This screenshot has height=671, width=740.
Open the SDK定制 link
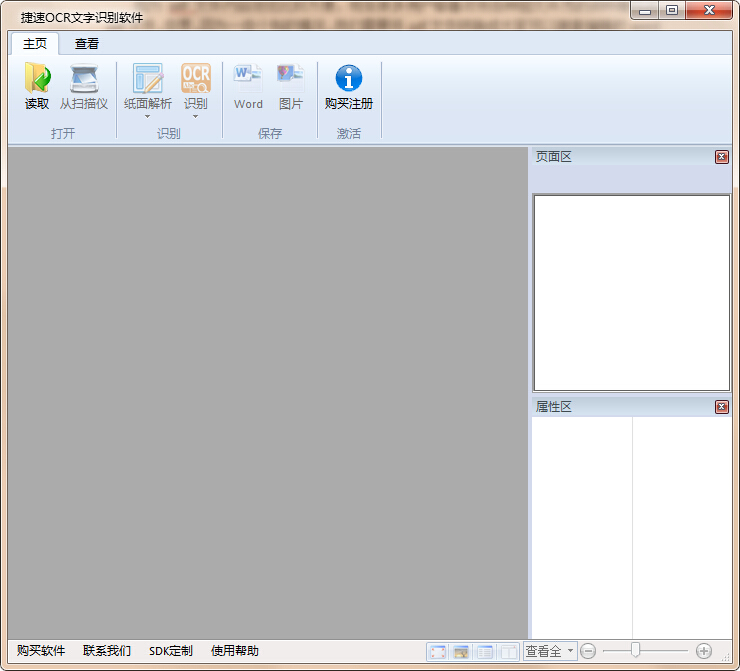pos(171,651)
